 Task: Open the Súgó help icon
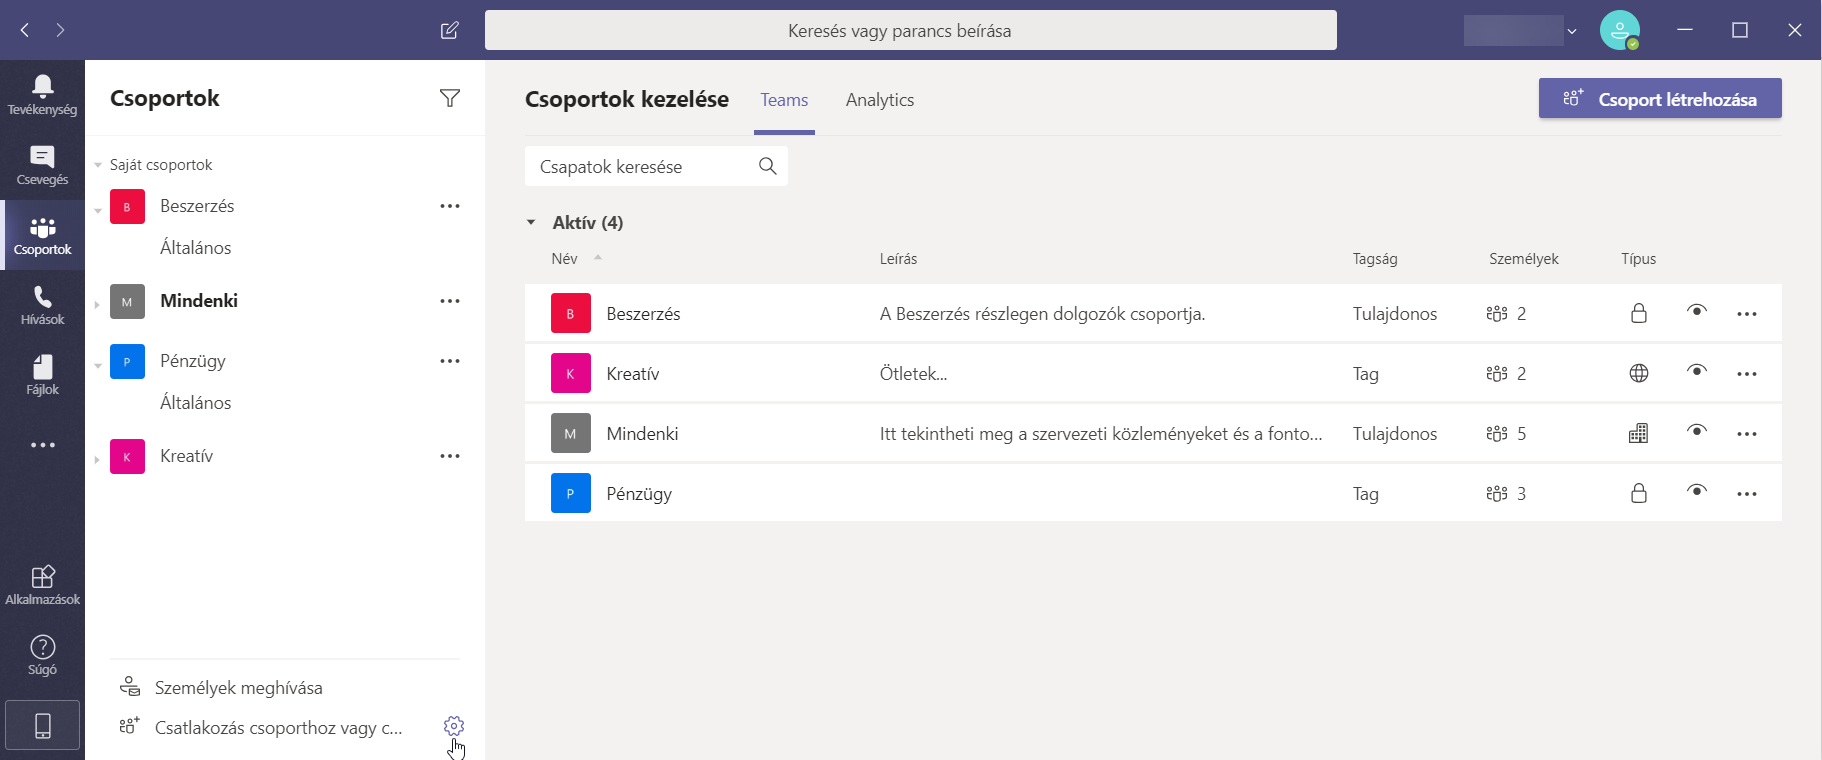pos(42,655)
